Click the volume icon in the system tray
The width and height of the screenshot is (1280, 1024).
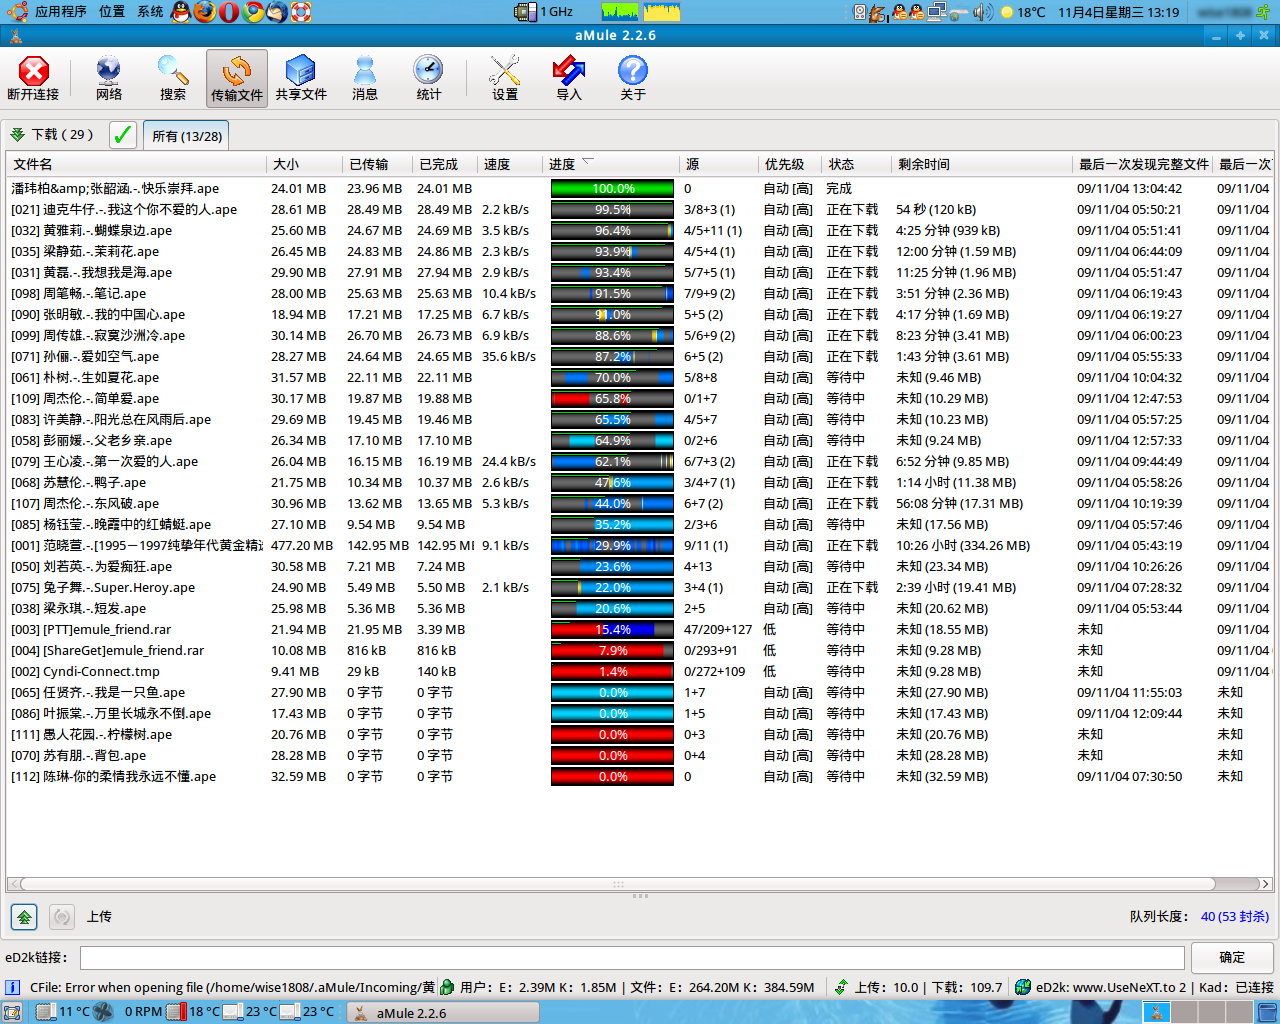coord(982,12)
